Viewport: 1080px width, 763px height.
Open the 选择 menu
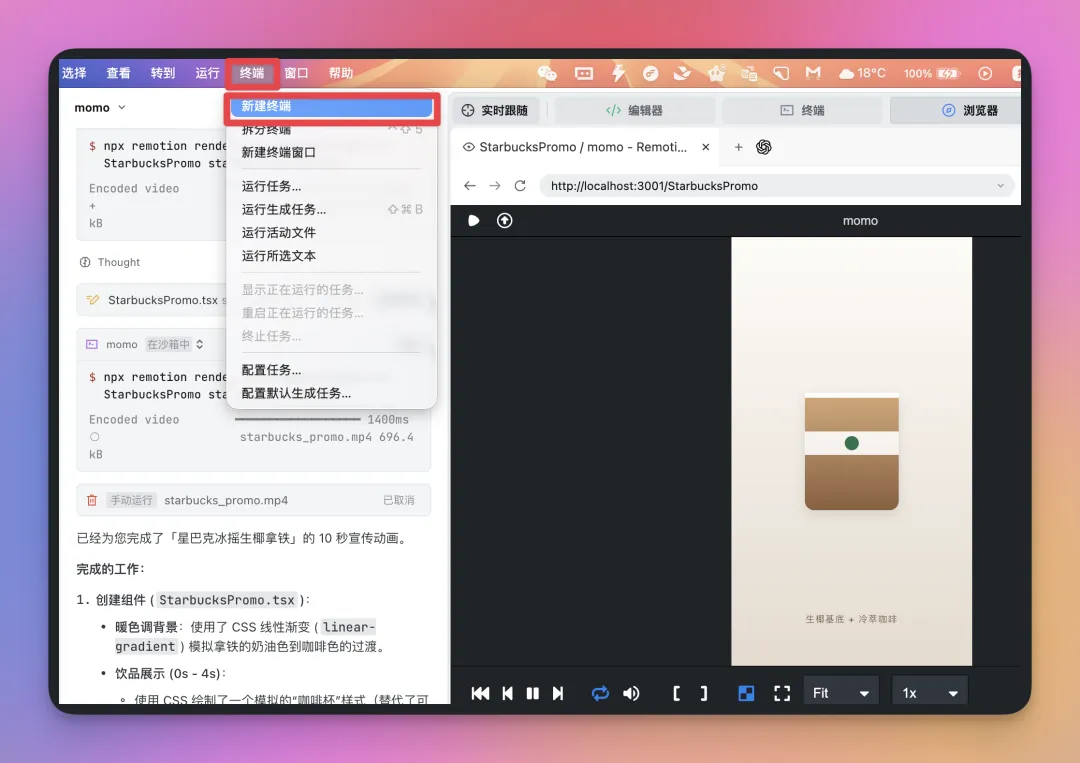[x=74, y=73]
